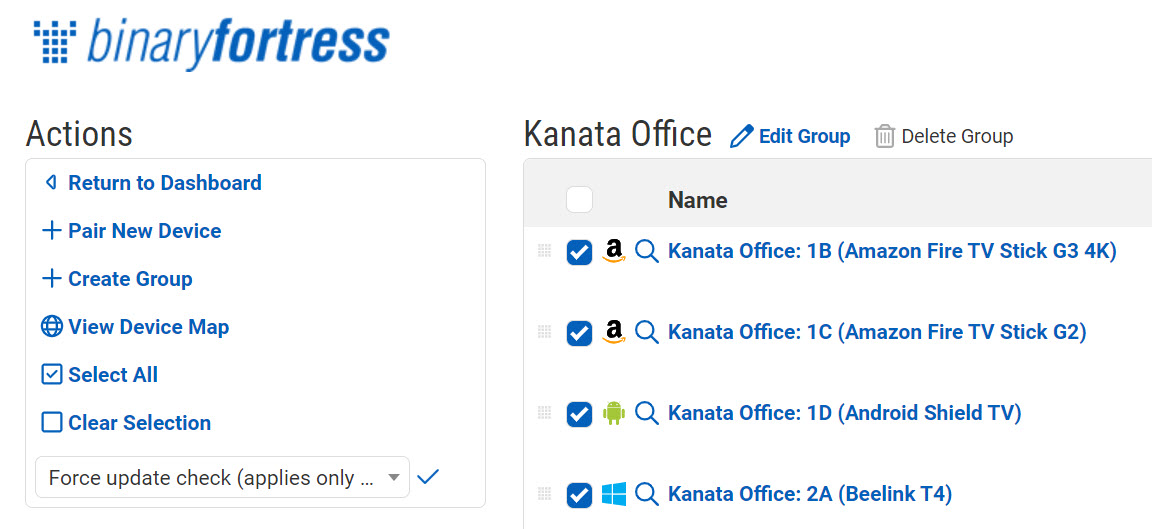
Task: Click the drag handle for the 1B device row
Action: (x=544, y=251)
